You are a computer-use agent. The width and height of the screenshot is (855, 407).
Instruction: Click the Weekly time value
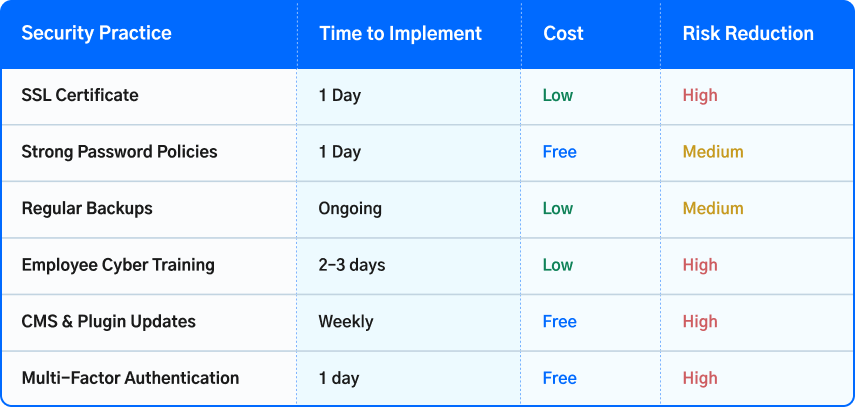click(x=346, y=321)
